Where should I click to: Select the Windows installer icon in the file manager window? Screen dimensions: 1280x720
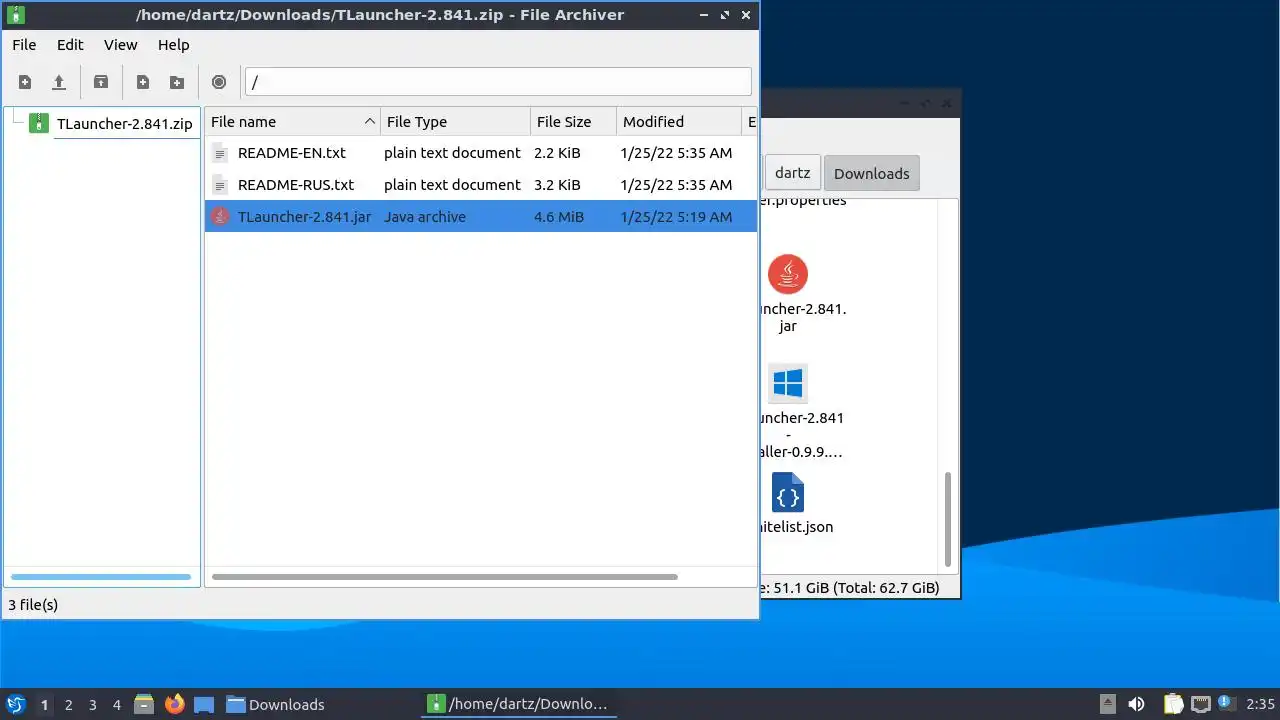coord(788,383)
